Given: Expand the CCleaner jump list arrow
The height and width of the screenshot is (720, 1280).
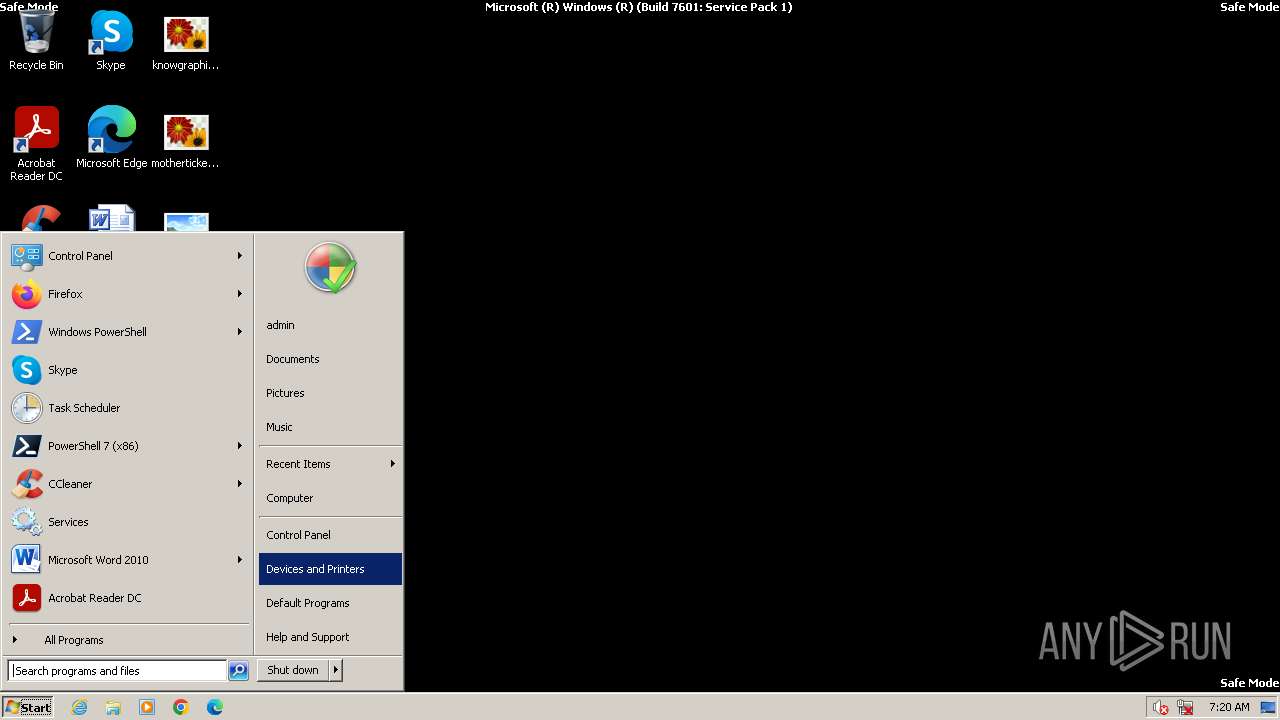Looking at the screenshot, I should (x=240, y=484).
